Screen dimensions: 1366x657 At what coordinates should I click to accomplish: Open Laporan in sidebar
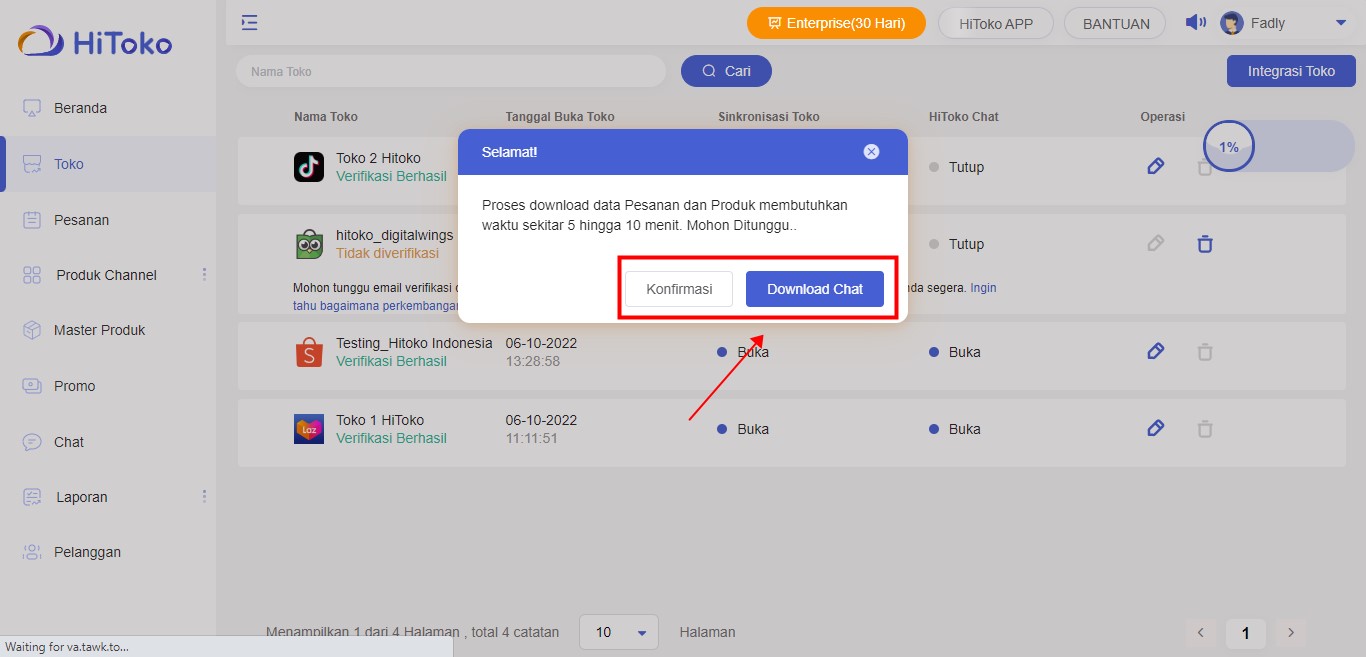click(81, 497)
